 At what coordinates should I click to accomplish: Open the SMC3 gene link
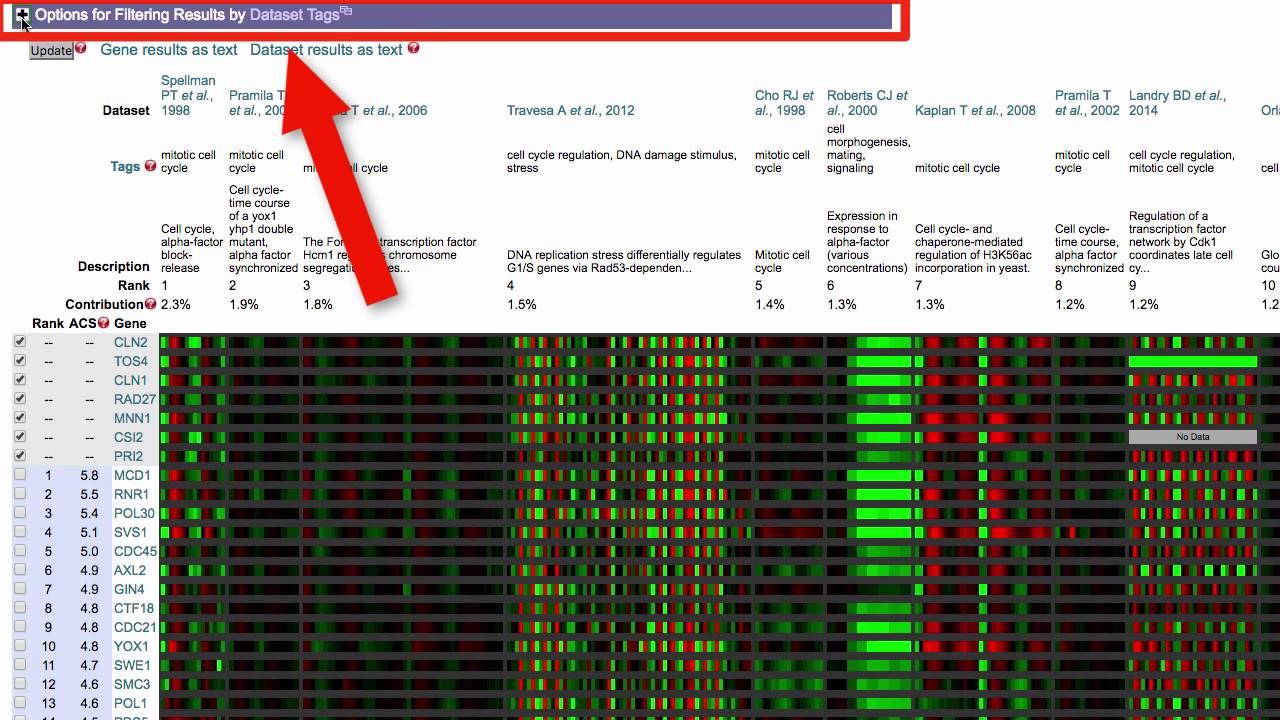coord(132,684)
